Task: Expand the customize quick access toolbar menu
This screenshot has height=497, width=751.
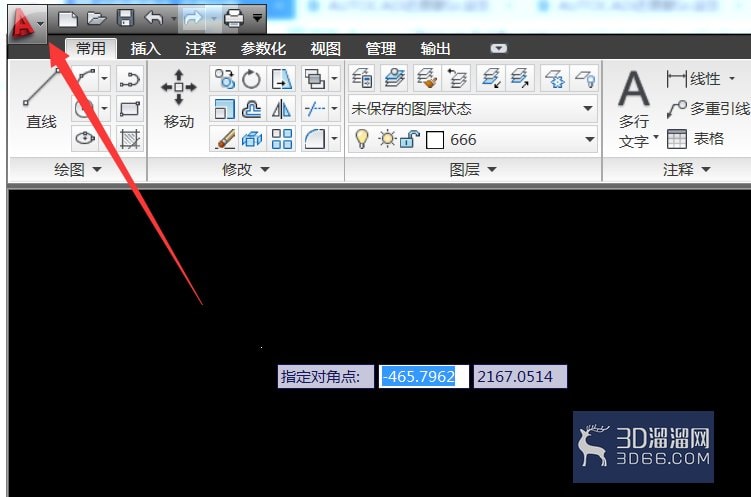Action: [257, 19]
